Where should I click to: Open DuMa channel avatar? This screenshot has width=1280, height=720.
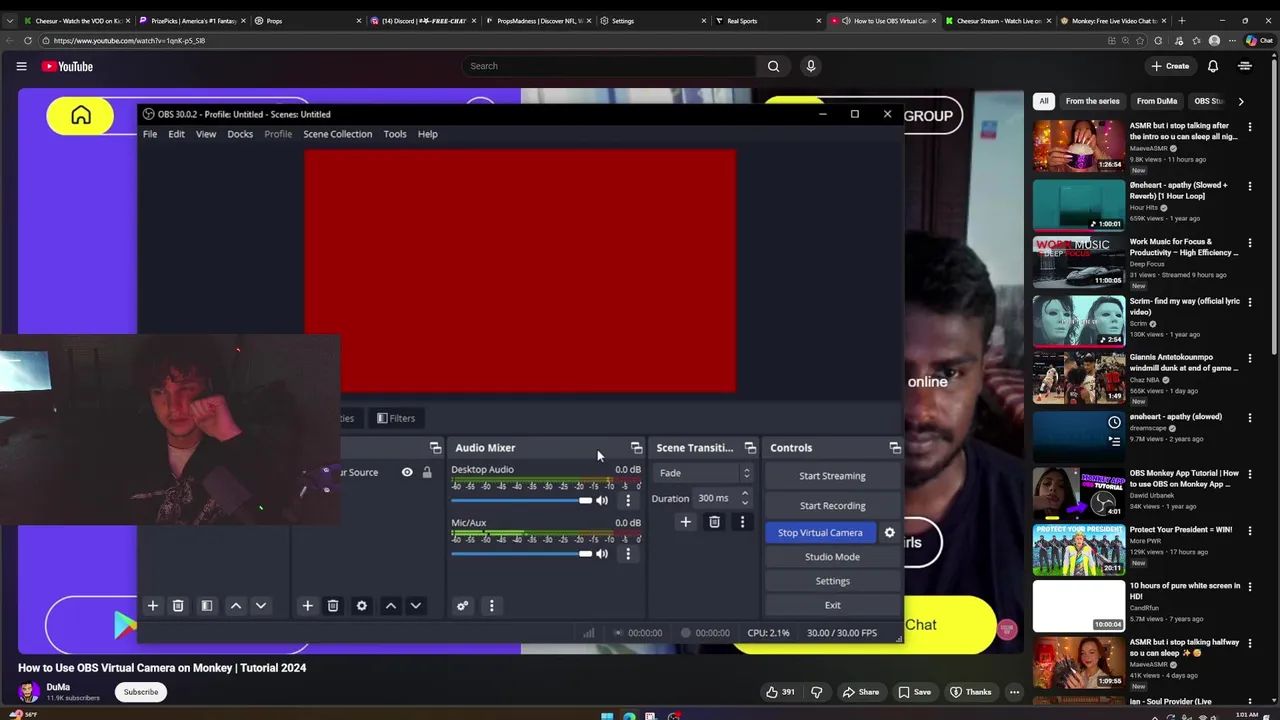point(29,691)
